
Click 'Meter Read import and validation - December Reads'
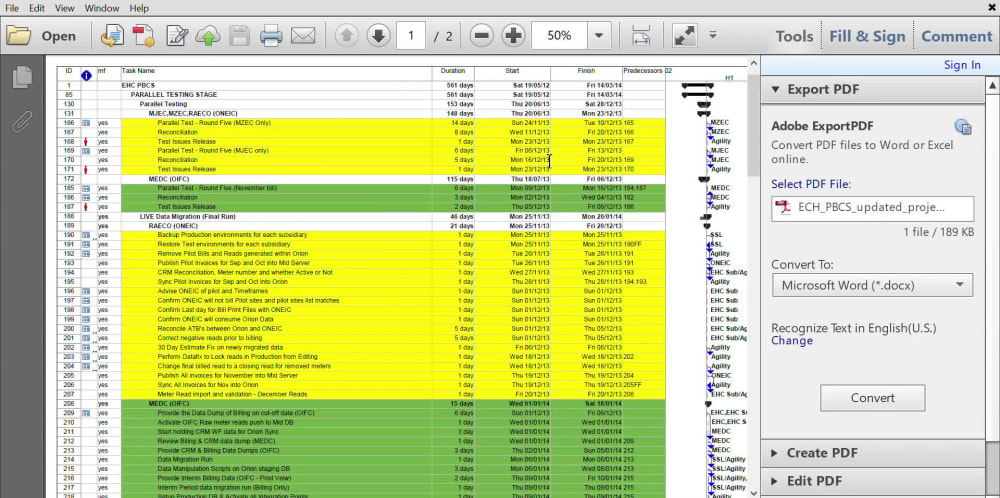tap(232, 394)
